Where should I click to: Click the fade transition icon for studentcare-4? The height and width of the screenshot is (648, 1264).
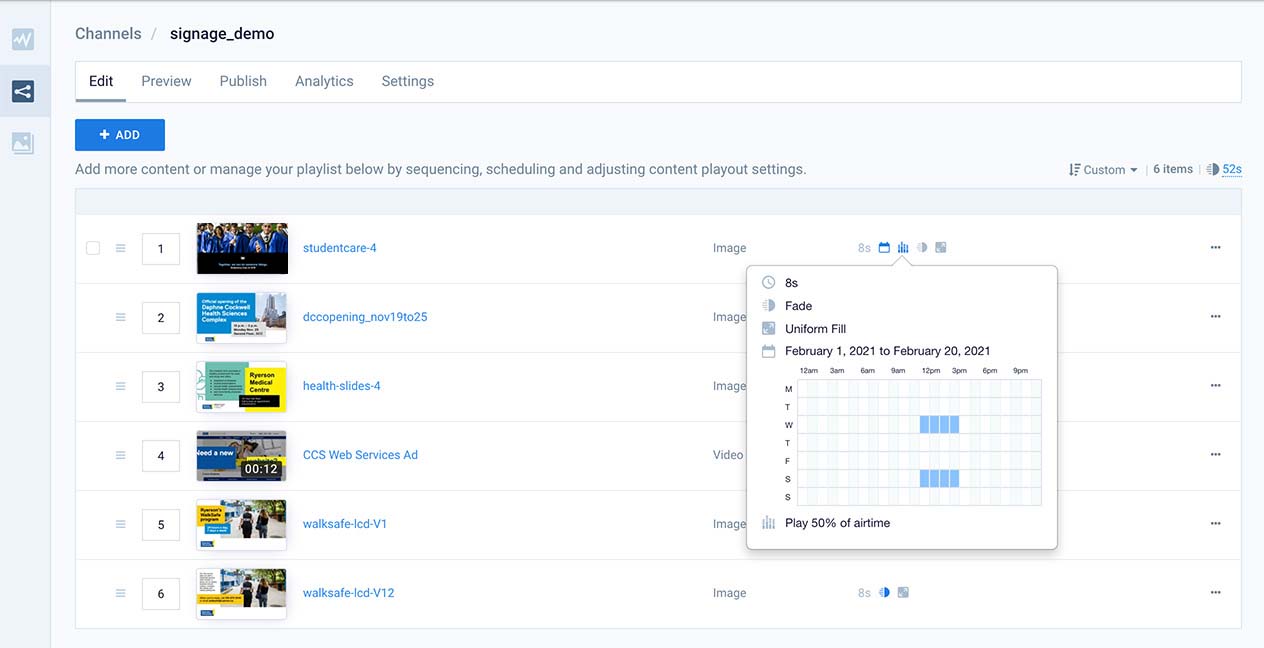pos(922,248)
